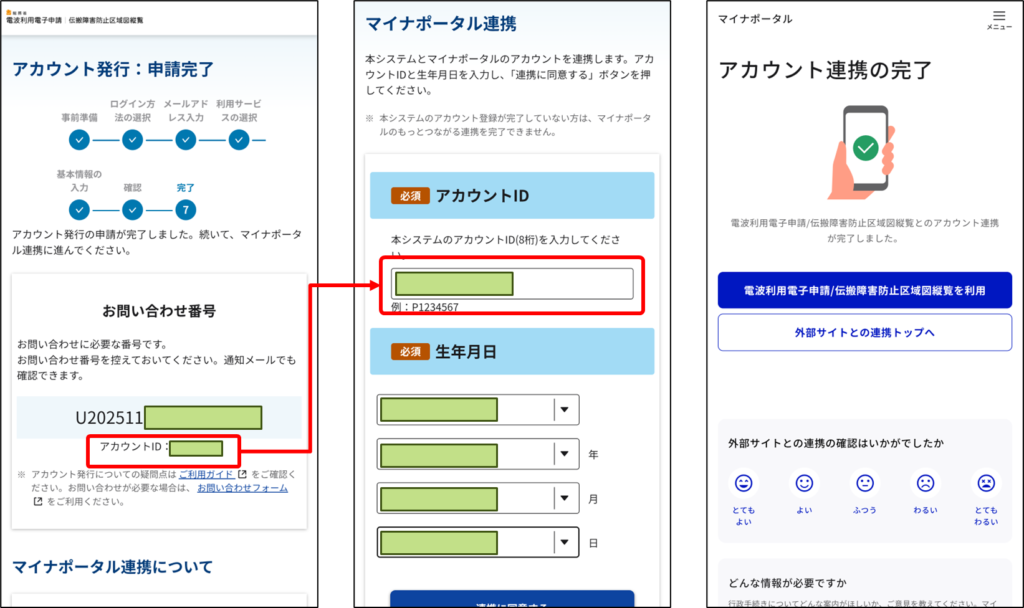The width and height of the screenshot is (1024, 608).
Task: Click the マイナポータル header title
Action: (x=755, y=19)
